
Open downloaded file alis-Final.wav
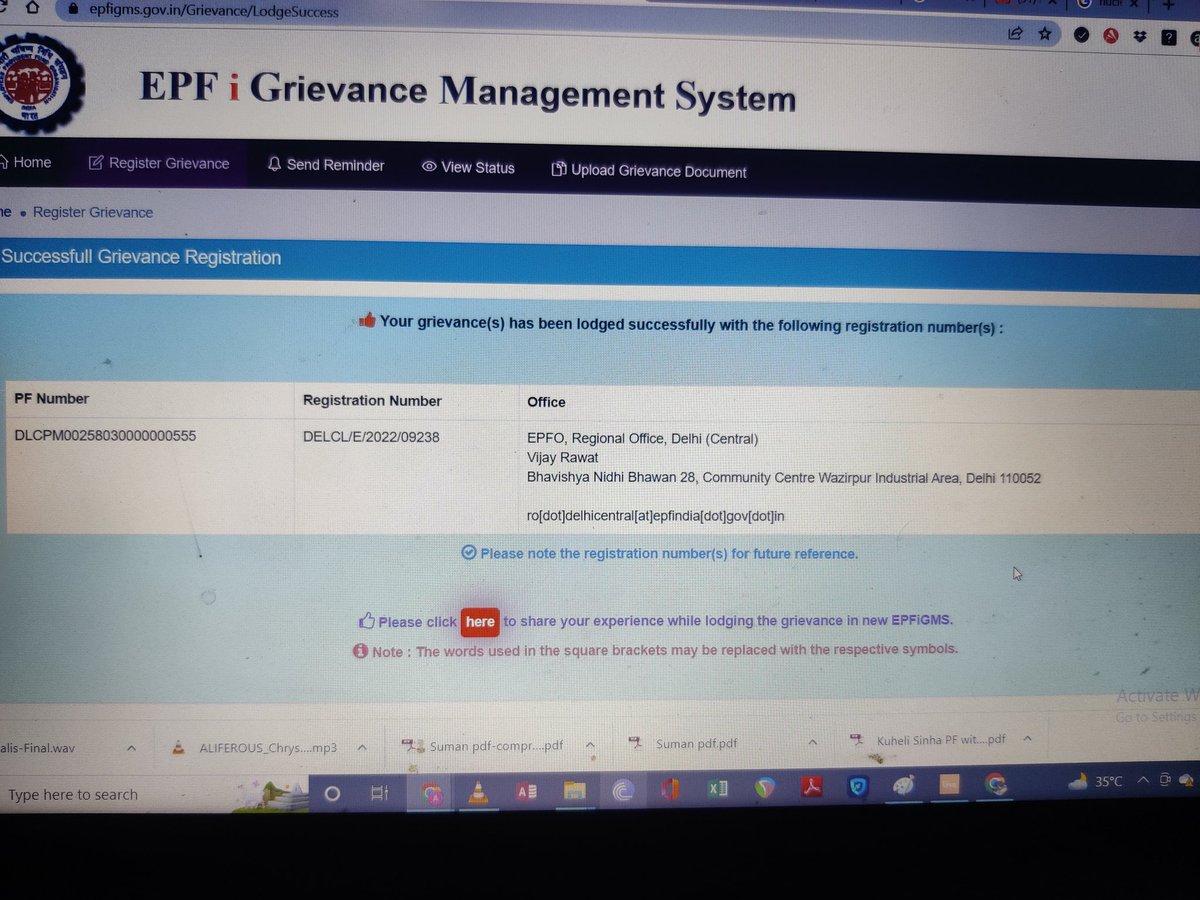[x=37, y=747]
